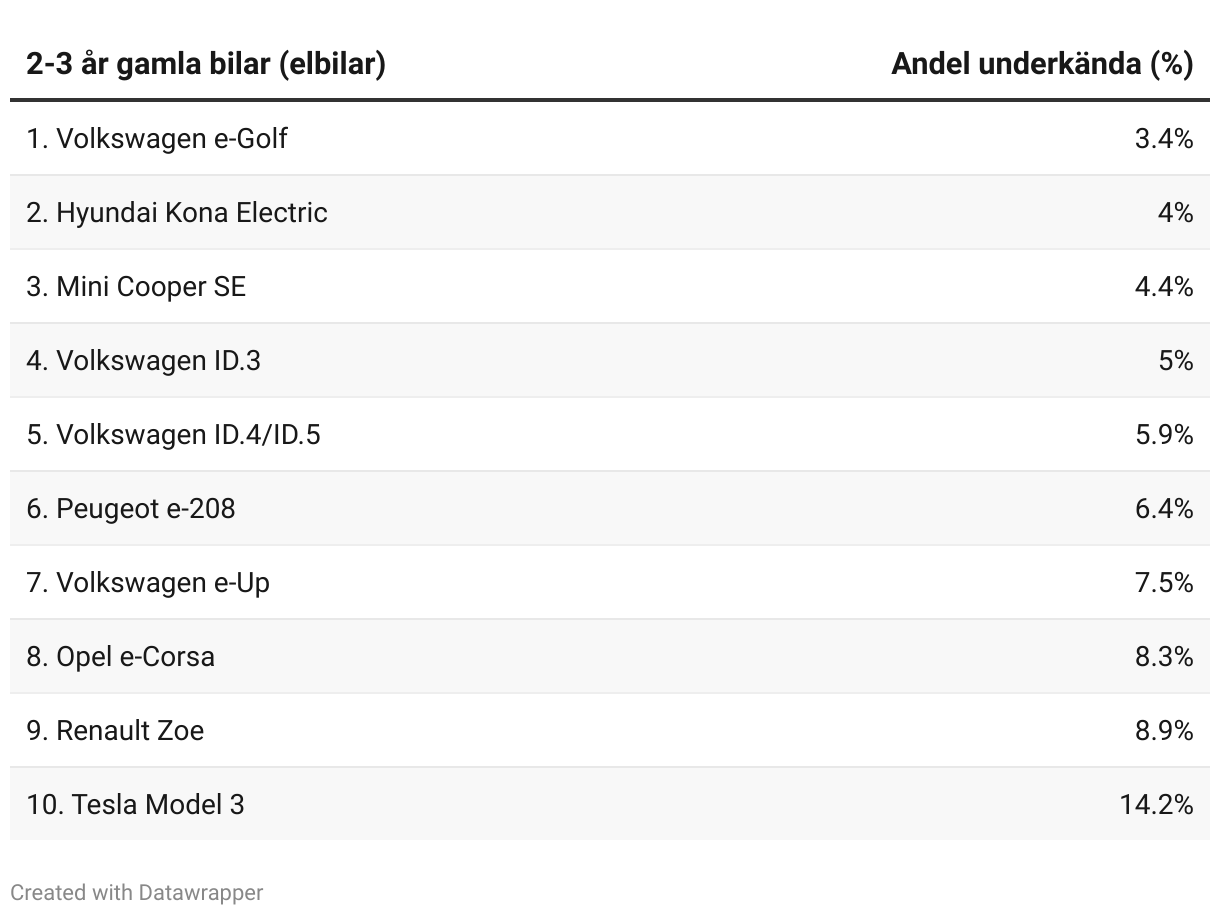Click the 14.2% value for Tesla
The width and height of the screenshot is (1220, 916).
click(1156, 804)
